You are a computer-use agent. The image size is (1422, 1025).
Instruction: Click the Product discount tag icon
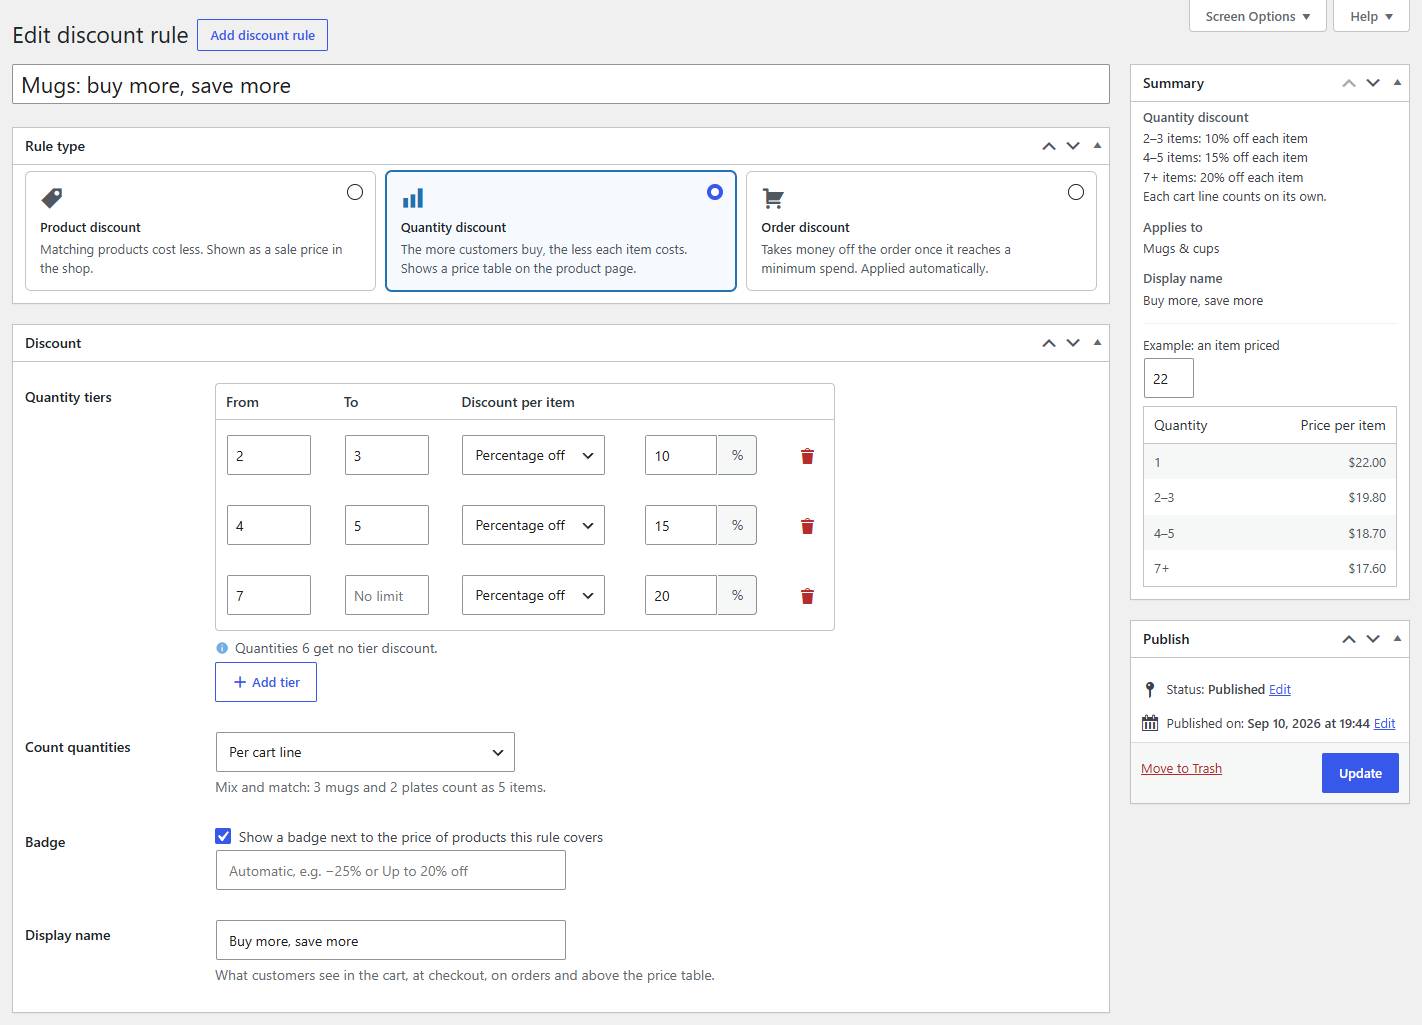[x=52, y=198]
